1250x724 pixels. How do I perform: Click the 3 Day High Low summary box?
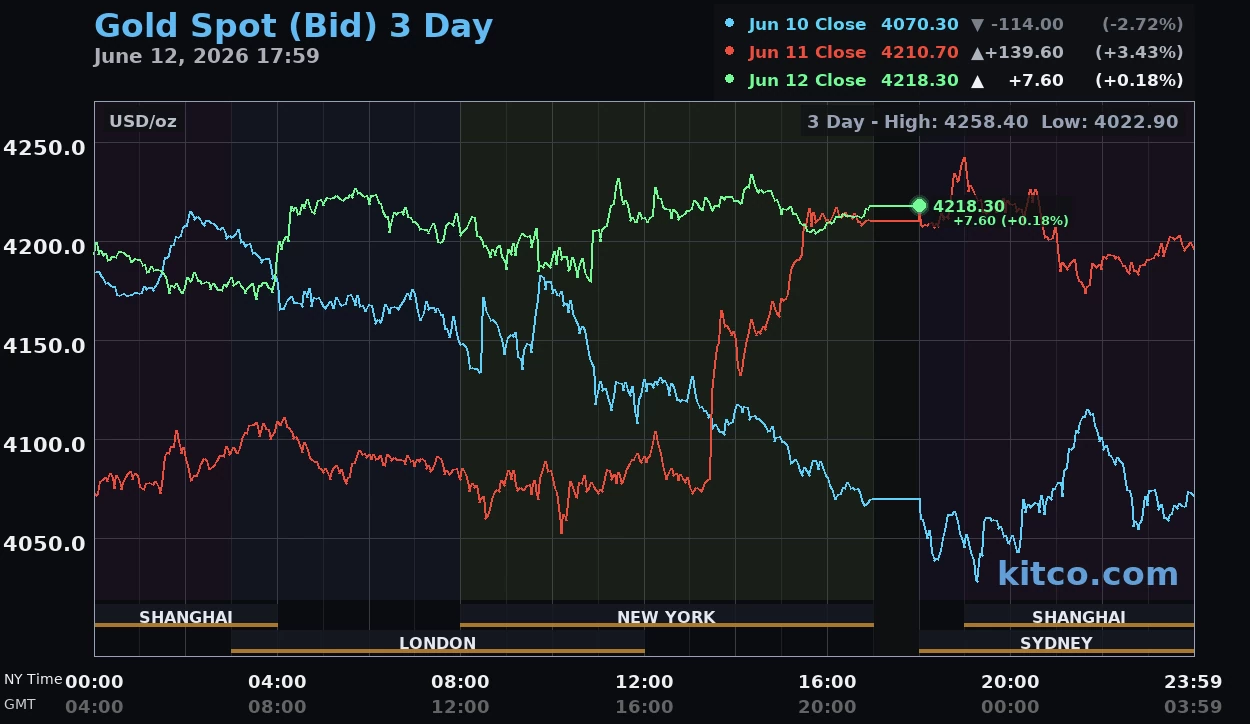[993, 122]
